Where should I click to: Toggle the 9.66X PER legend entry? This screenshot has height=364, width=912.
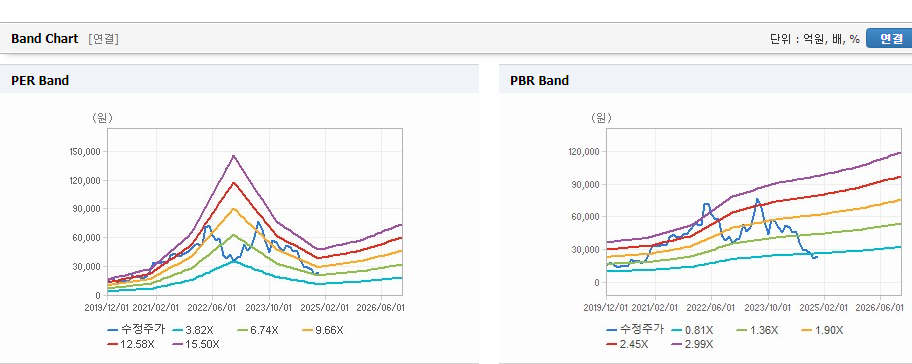tap(323, 330)
